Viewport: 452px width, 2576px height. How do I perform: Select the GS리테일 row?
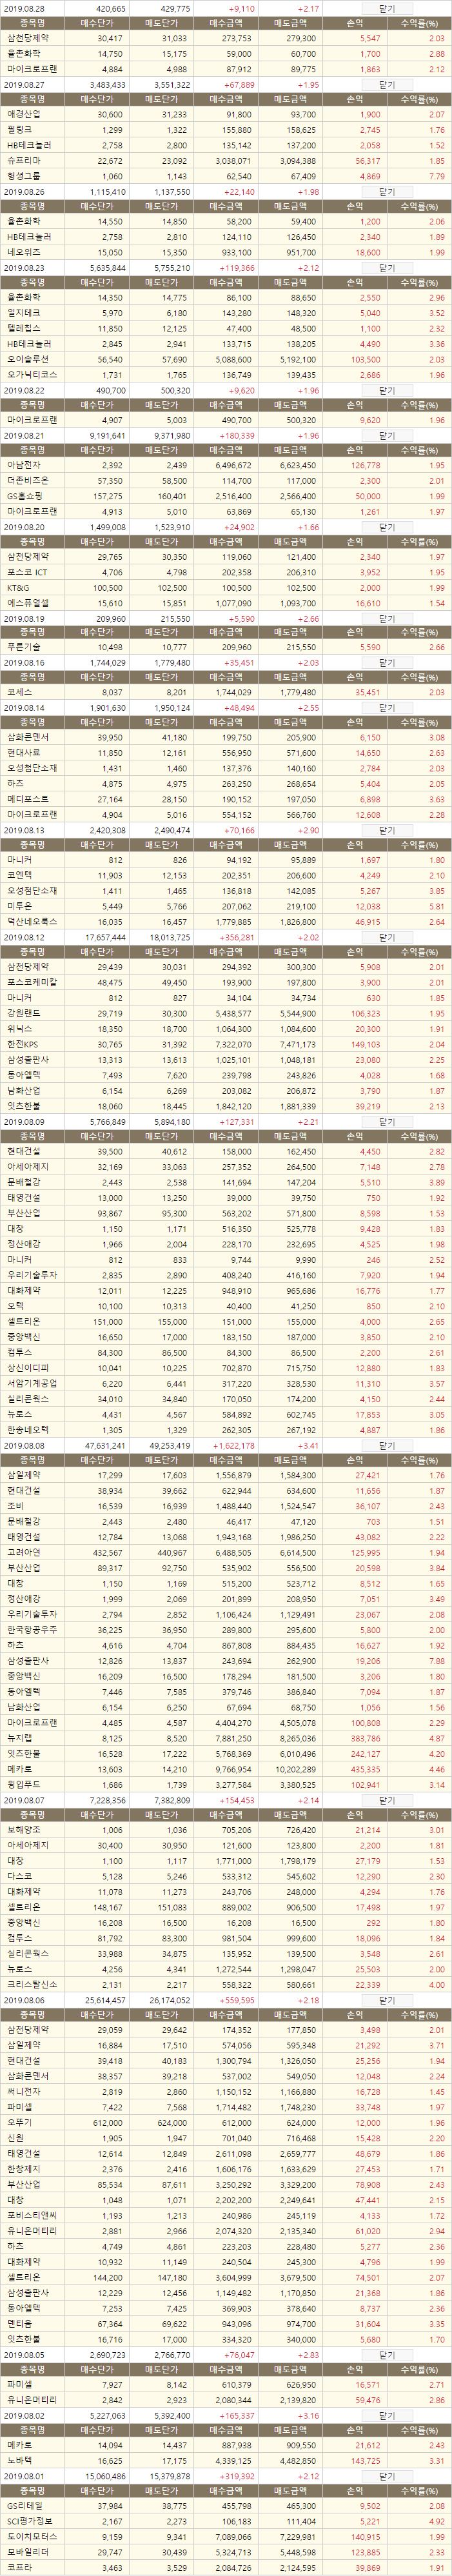[x=226, y=2507]
